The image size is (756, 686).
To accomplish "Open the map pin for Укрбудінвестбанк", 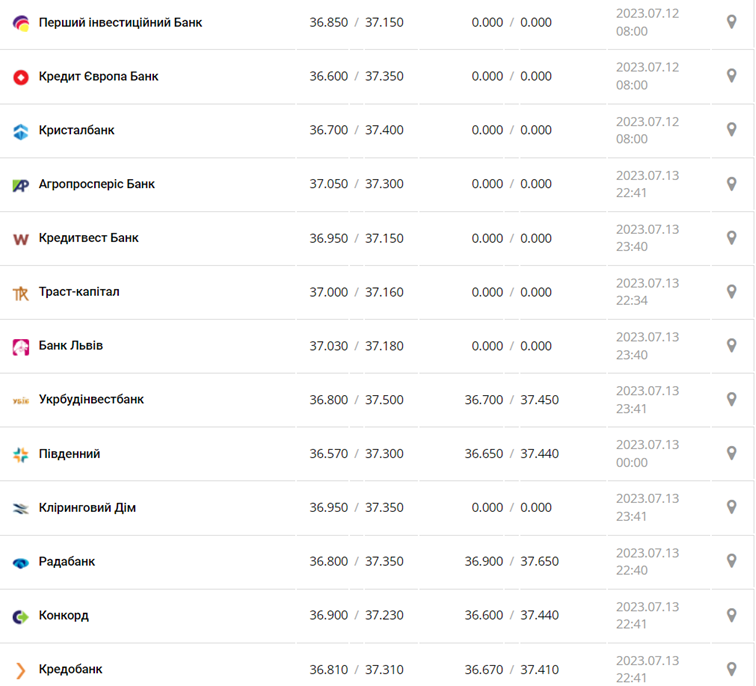I will pos(731,400).
